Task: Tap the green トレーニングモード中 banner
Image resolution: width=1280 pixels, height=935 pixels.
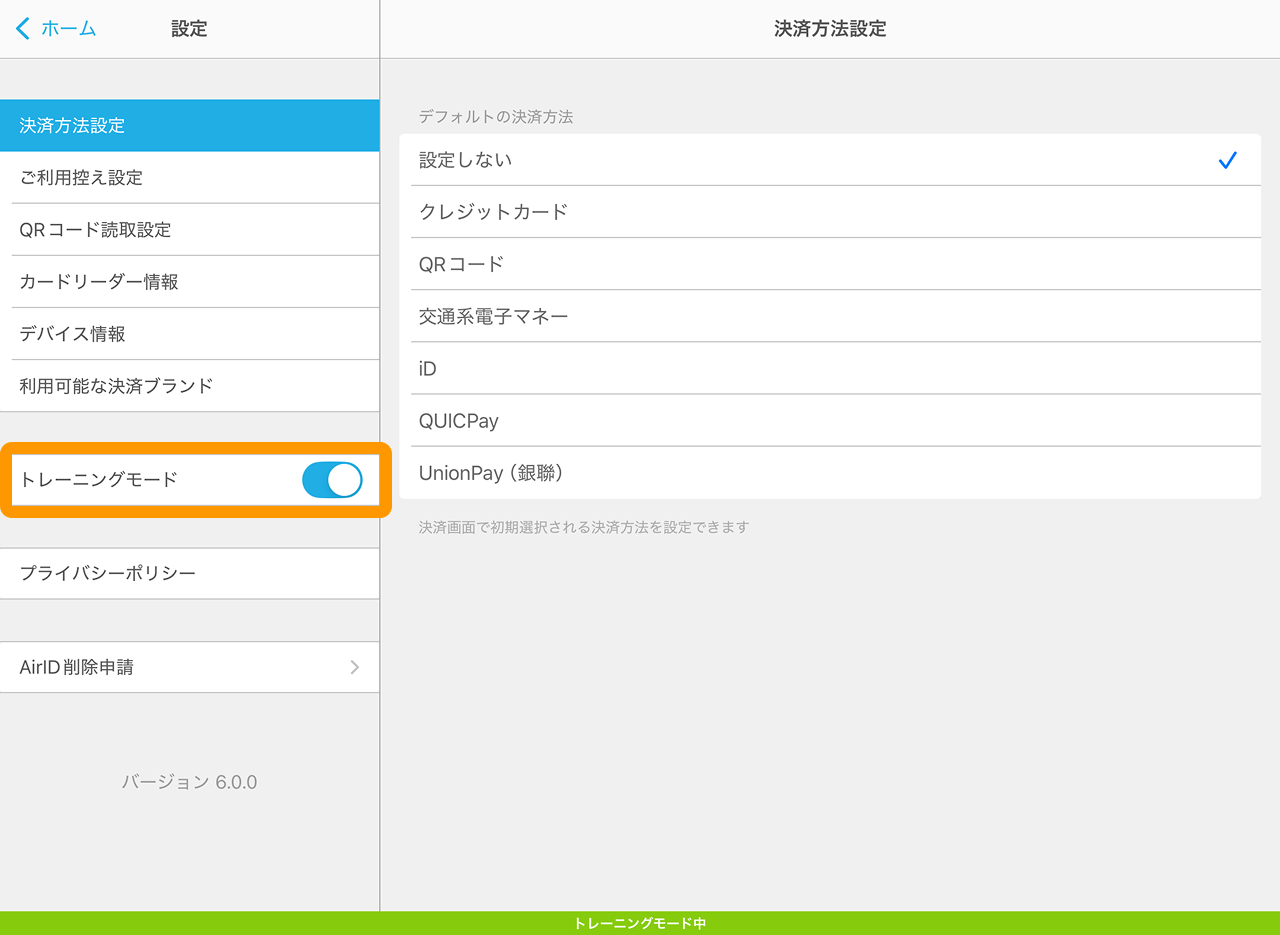Action: (640, 923)
